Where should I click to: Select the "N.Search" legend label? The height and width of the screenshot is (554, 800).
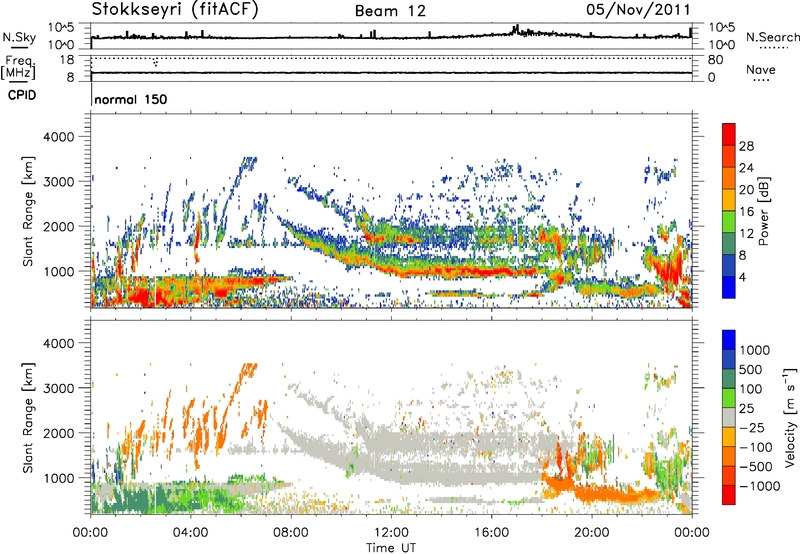772,37
